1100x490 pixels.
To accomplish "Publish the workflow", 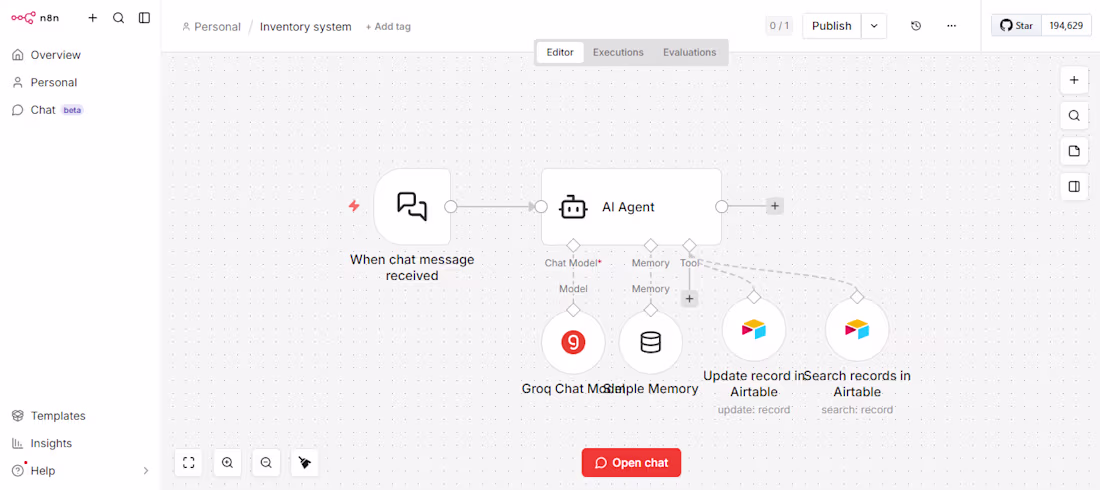I will (831, 26).
